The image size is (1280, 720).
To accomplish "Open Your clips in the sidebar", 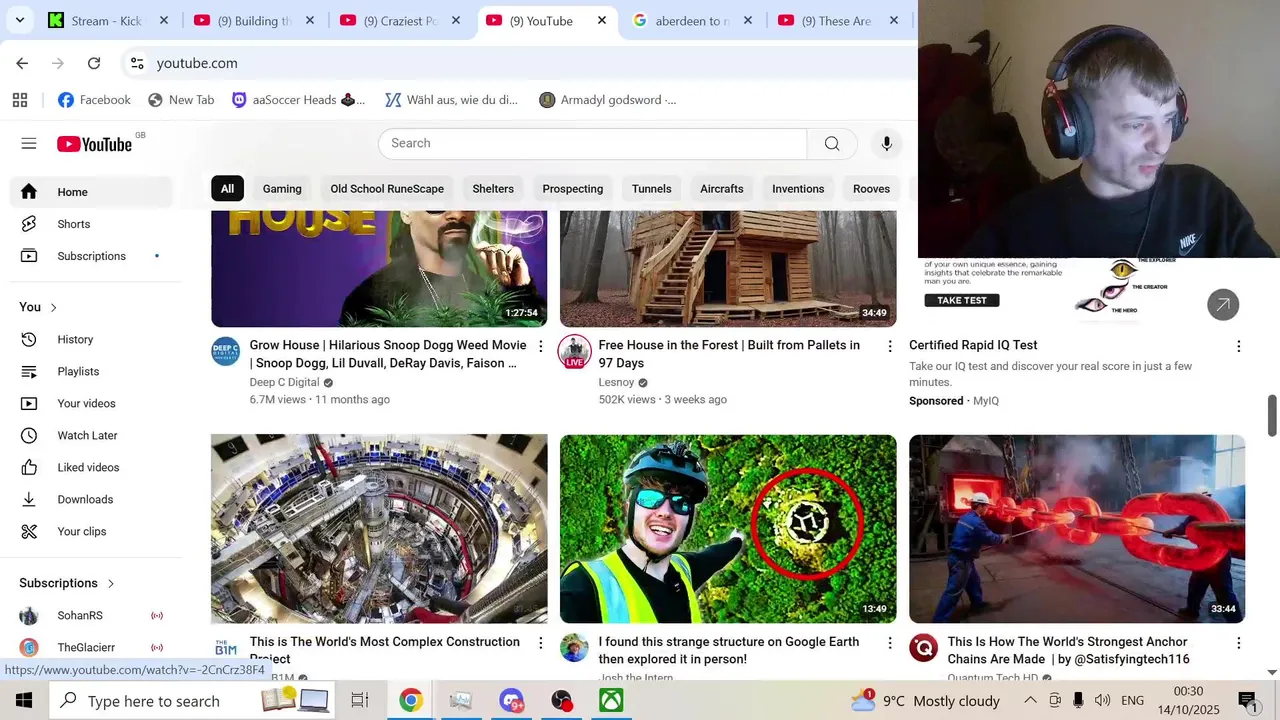I will 92,532.
